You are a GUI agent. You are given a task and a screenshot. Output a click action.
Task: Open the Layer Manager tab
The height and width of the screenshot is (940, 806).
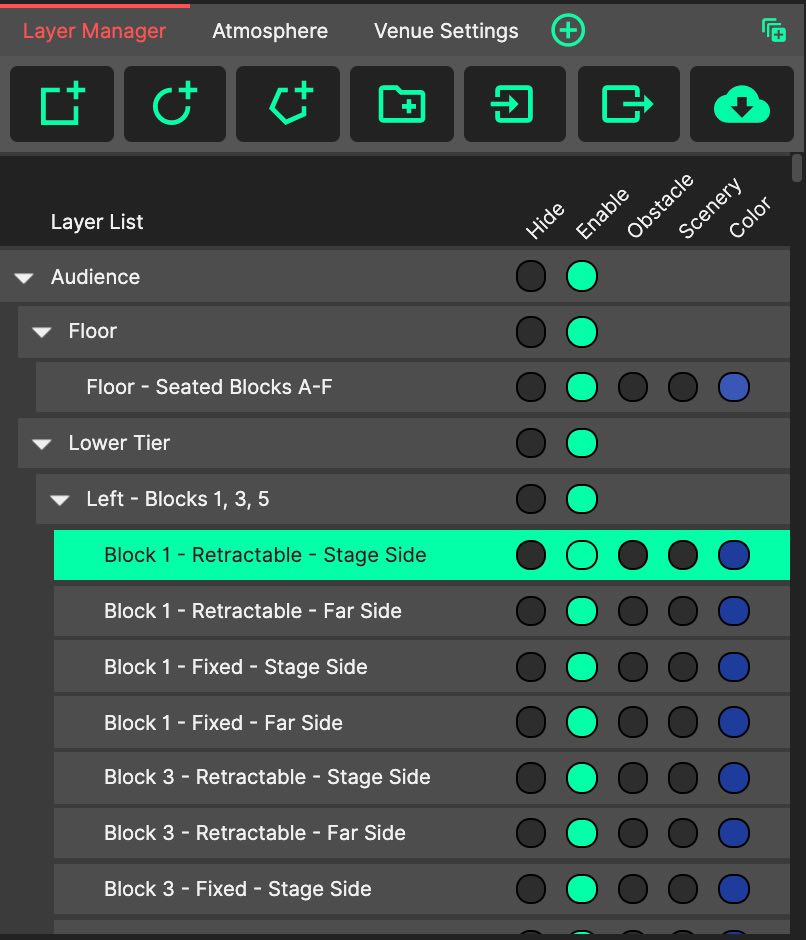click(94, 31)
